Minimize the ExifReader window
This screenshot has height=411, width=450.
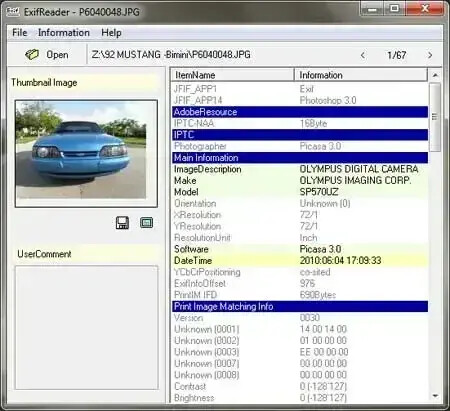372,9
